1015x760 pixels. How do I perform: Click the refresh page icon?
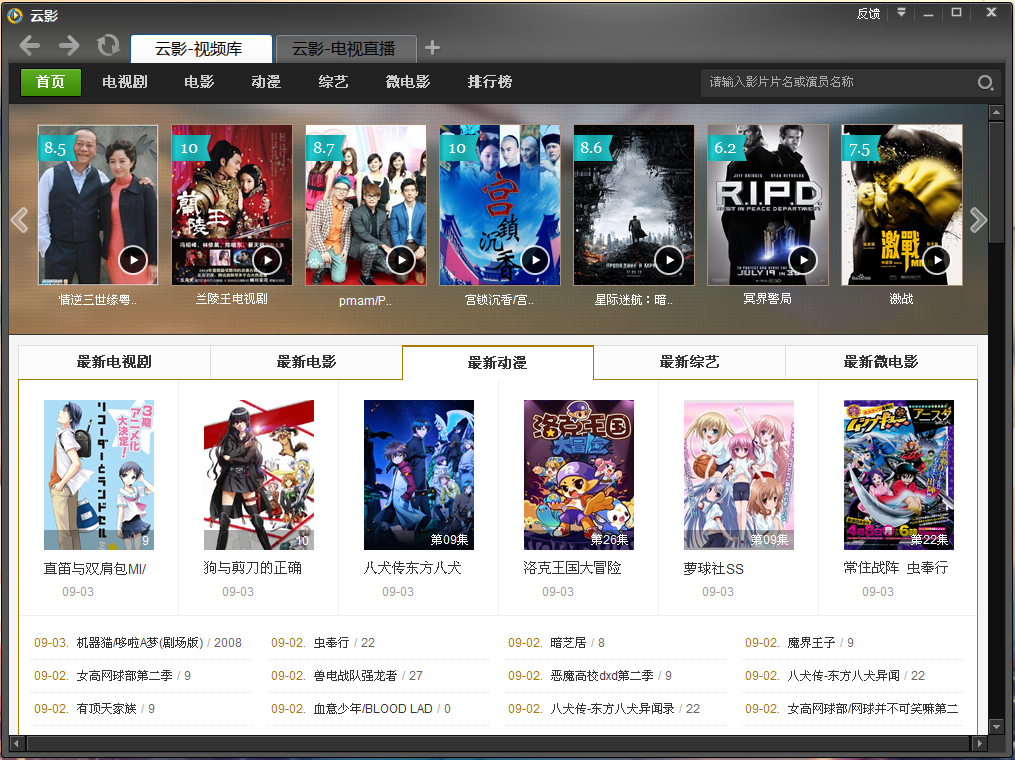coord(108,45)
